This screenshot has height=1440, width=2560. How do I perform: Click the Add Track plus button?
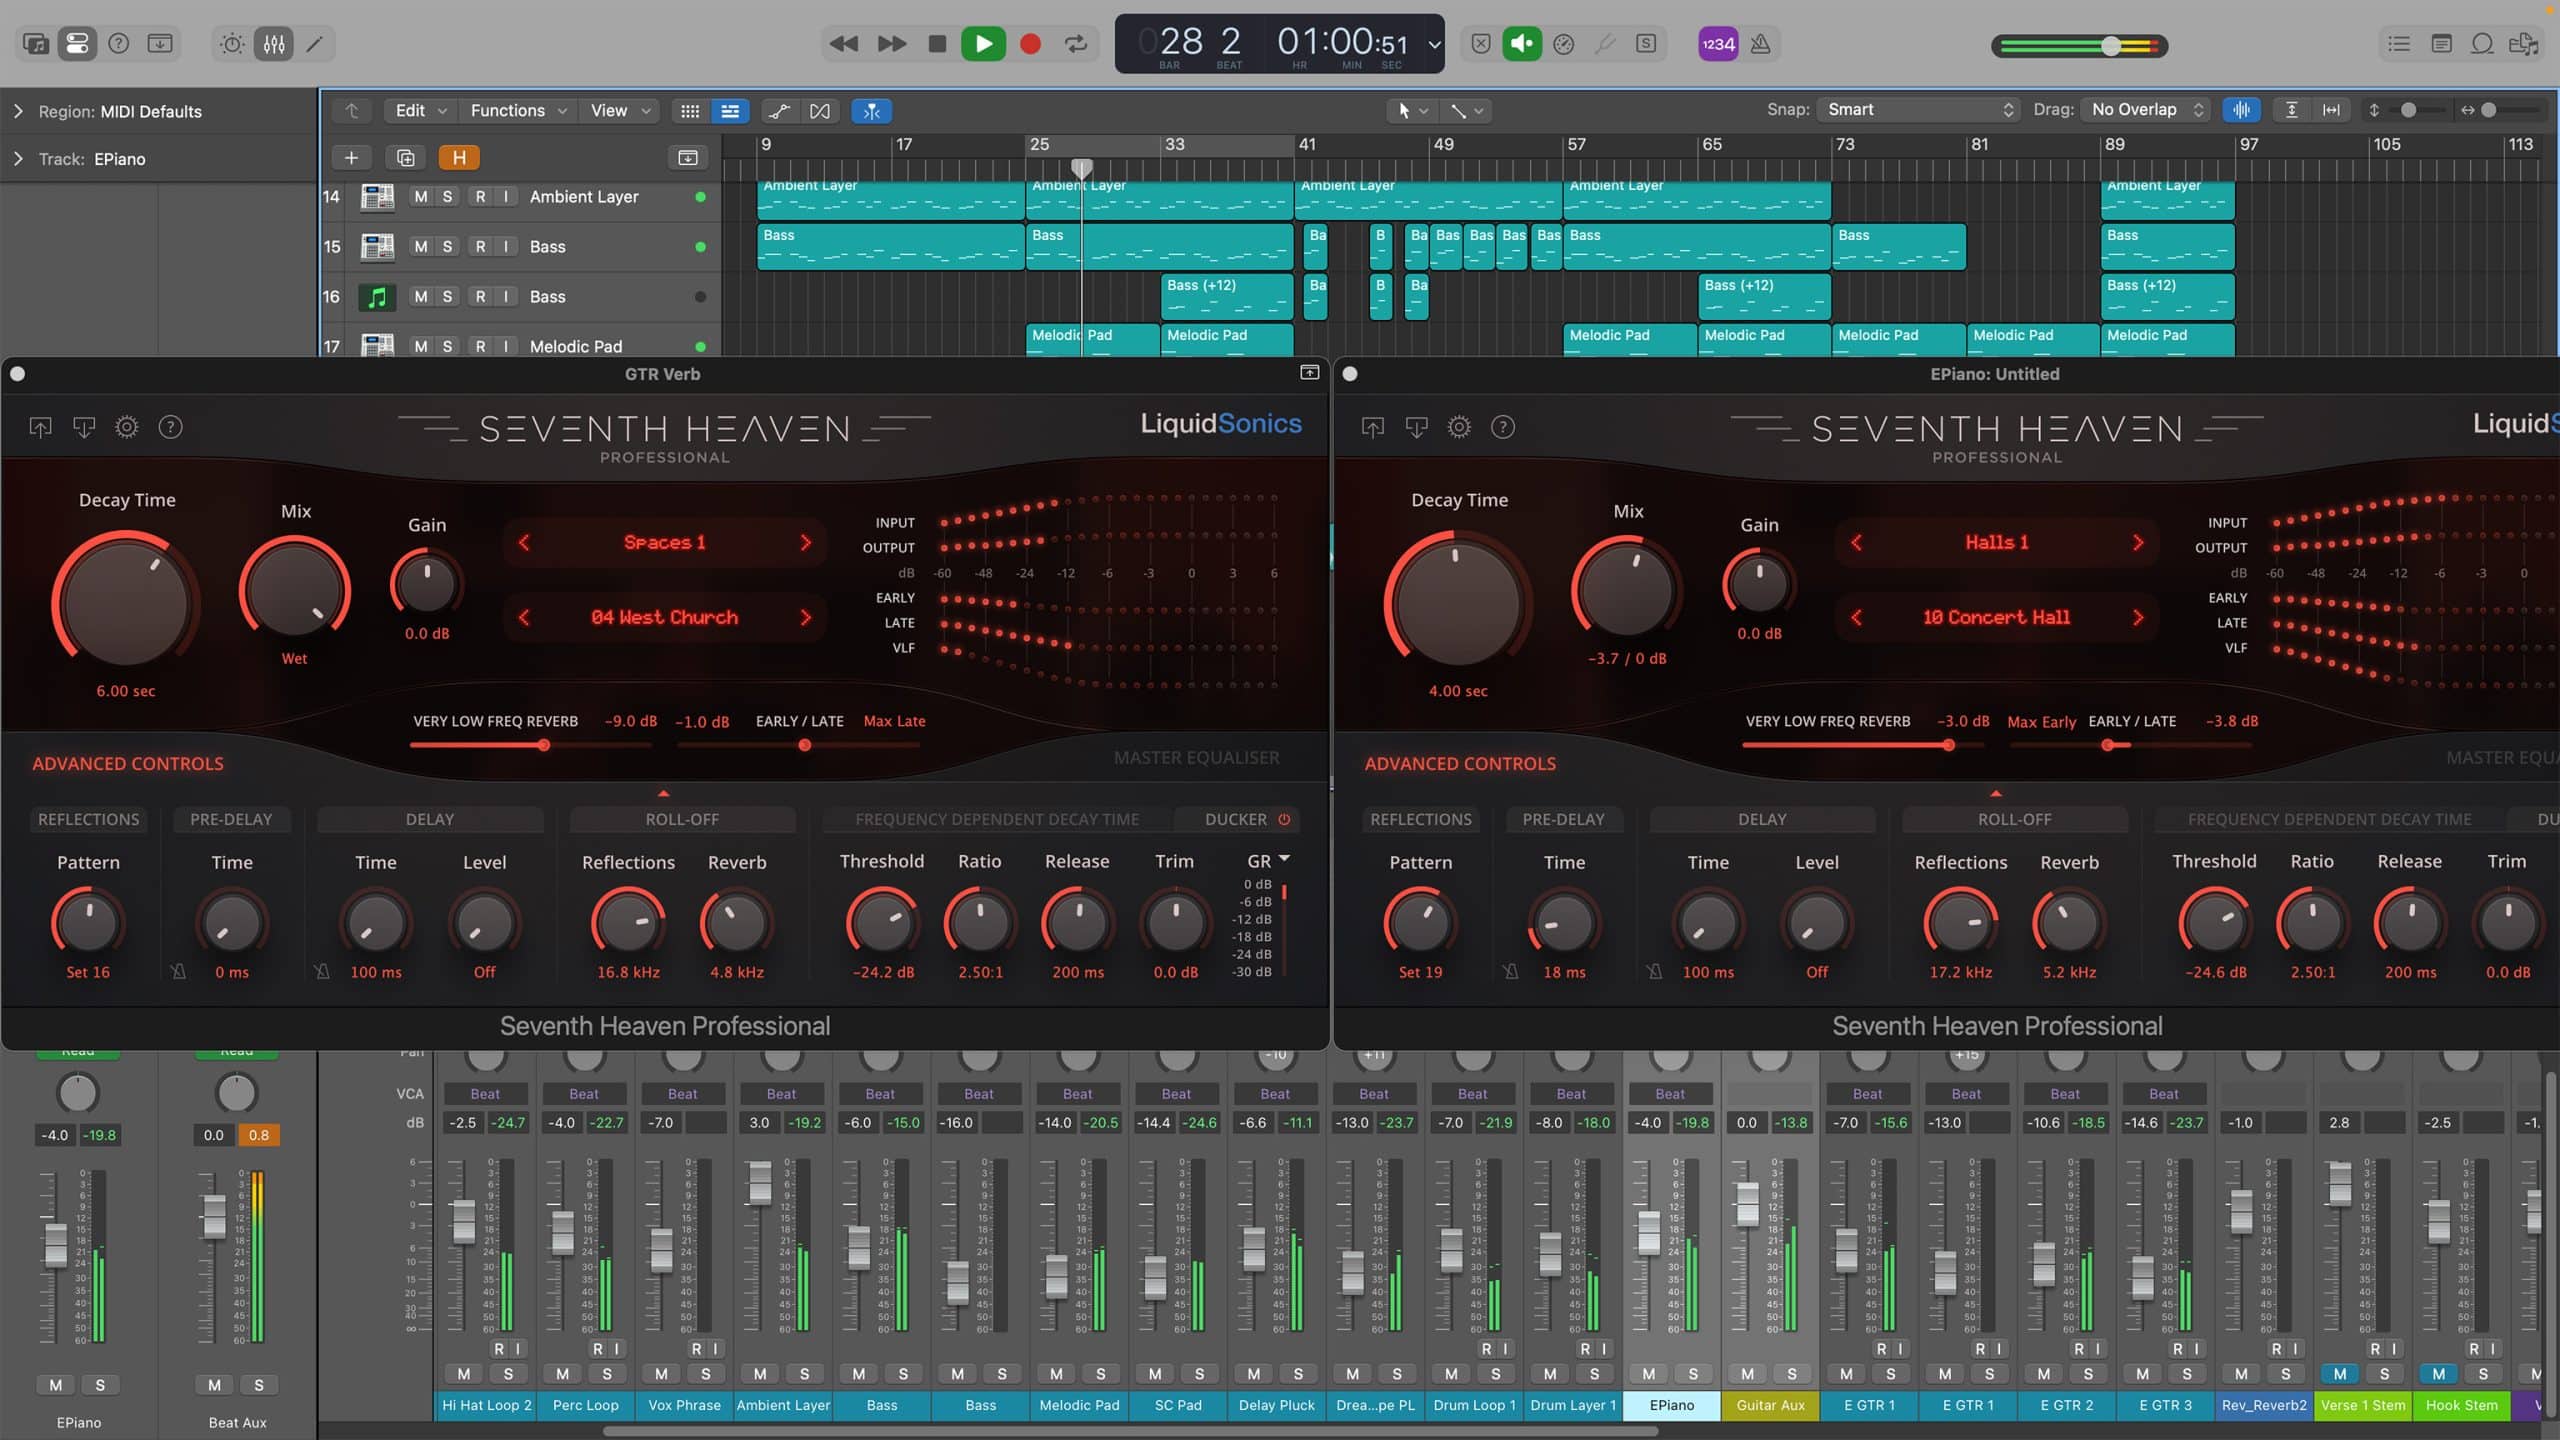tap(351, 158)
